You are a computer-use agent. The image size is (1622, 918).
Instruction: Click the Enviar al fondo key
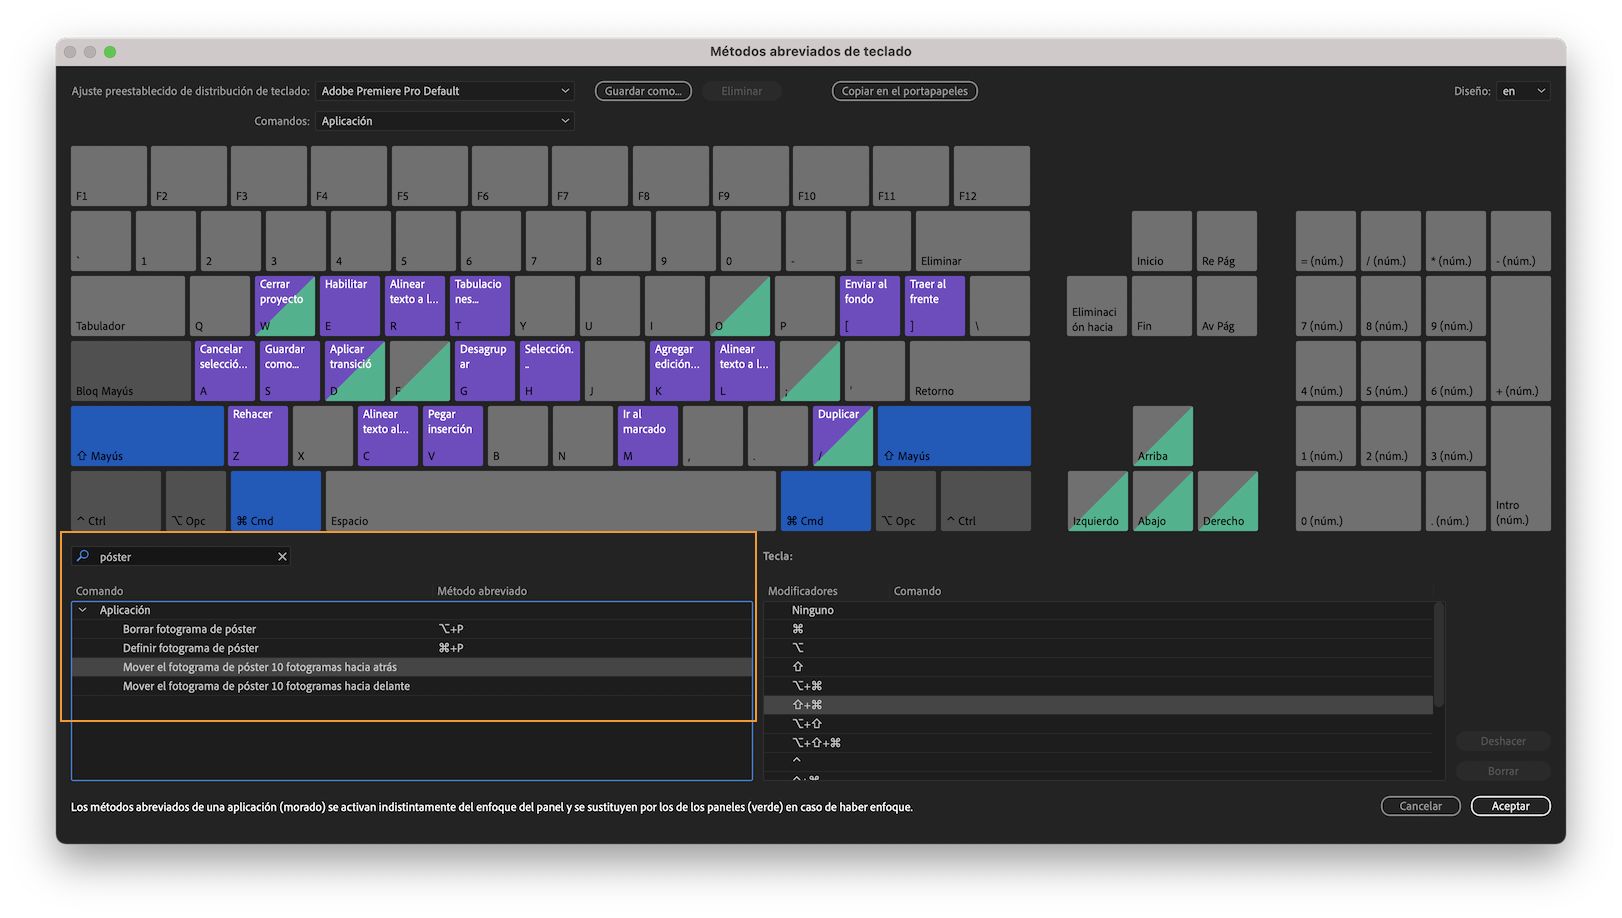click(x=870, y=305)
